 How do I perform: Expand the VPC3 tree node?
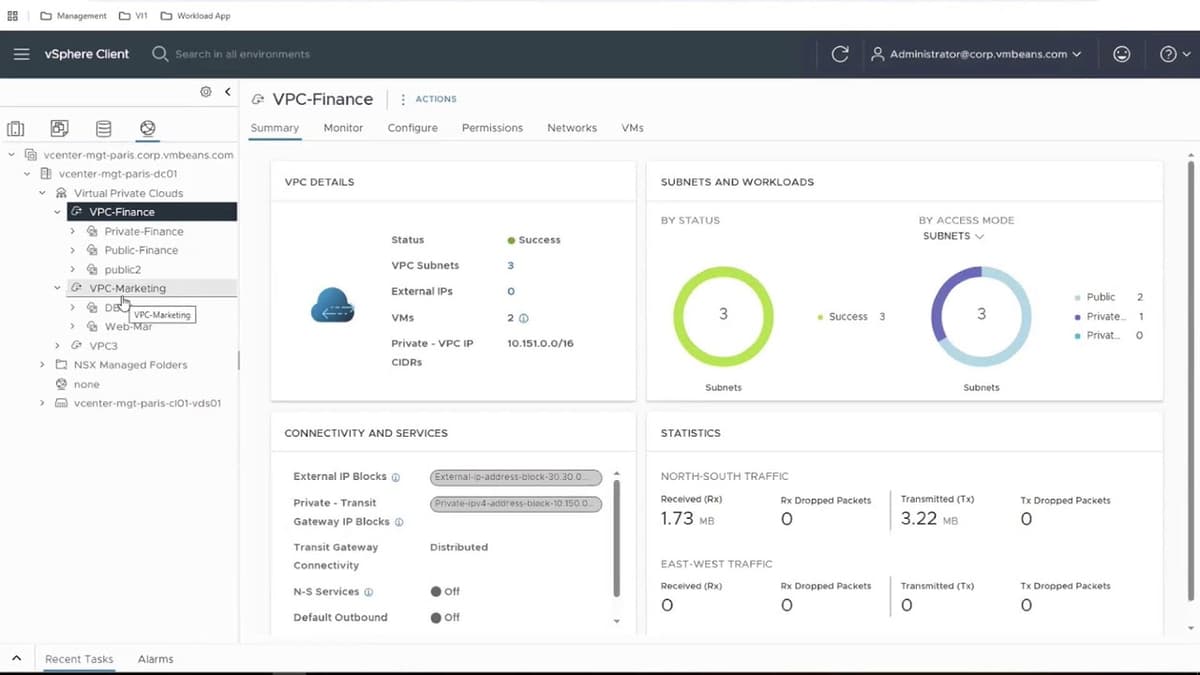click(57, 346)
